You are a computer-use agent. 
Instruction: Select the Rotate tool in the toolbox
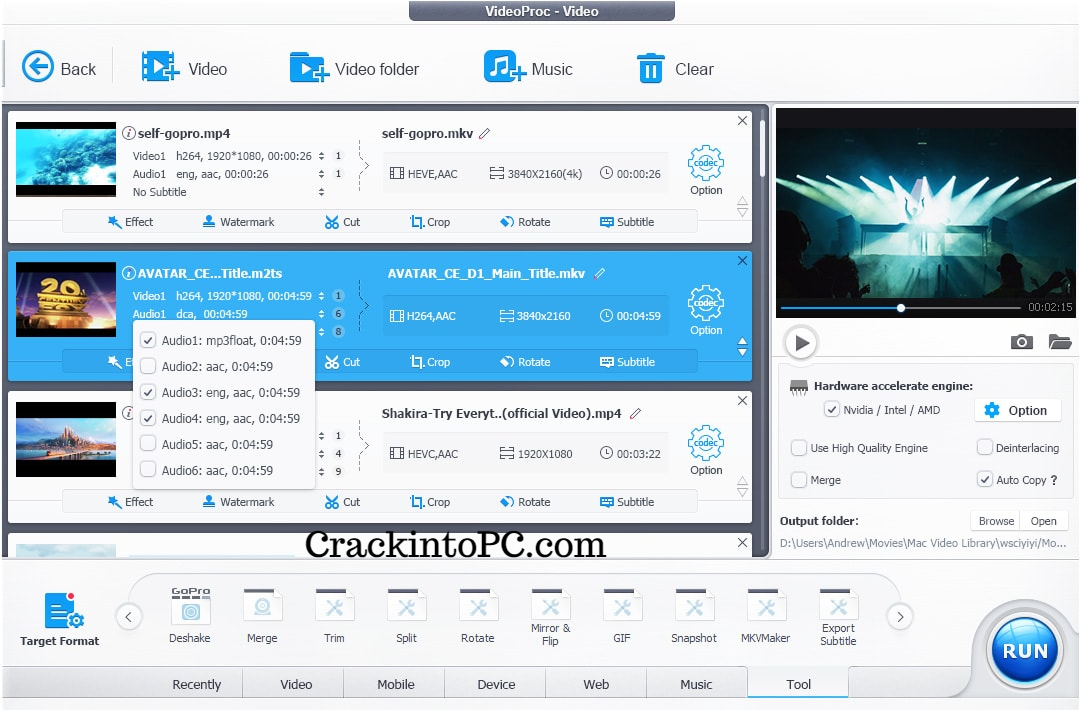click(x=478, y=616)
